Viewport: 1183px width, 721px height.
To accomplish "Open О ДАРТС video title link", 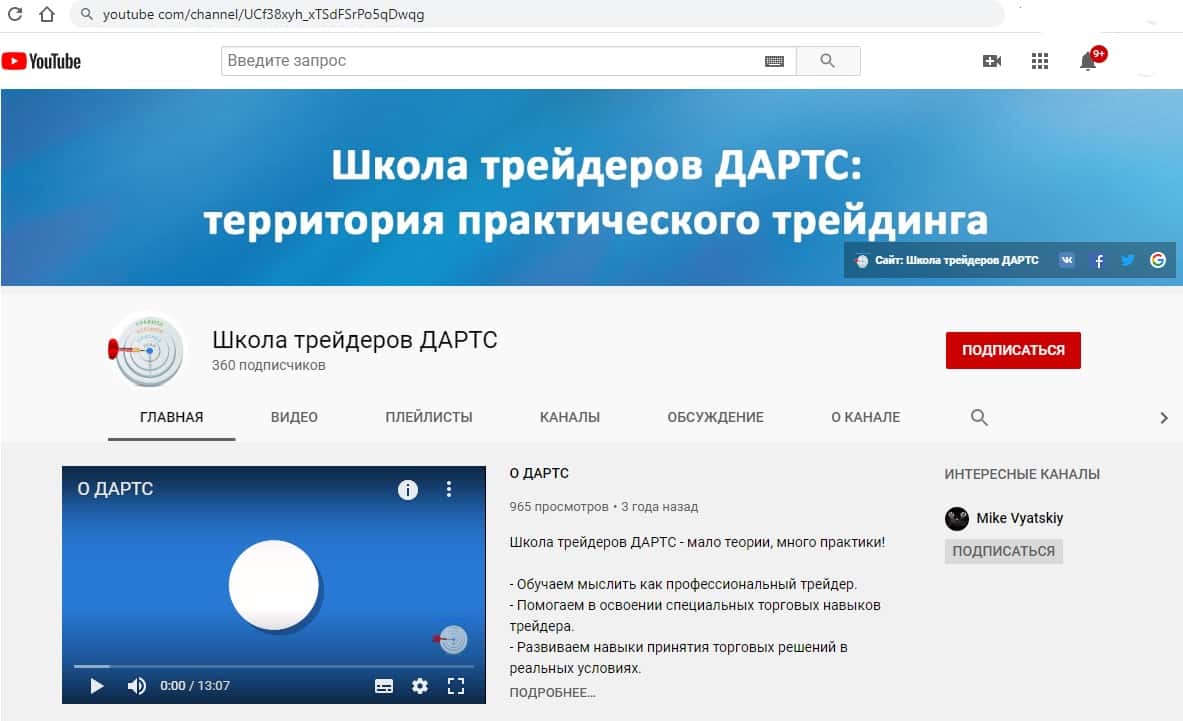I will pos(539,474).
